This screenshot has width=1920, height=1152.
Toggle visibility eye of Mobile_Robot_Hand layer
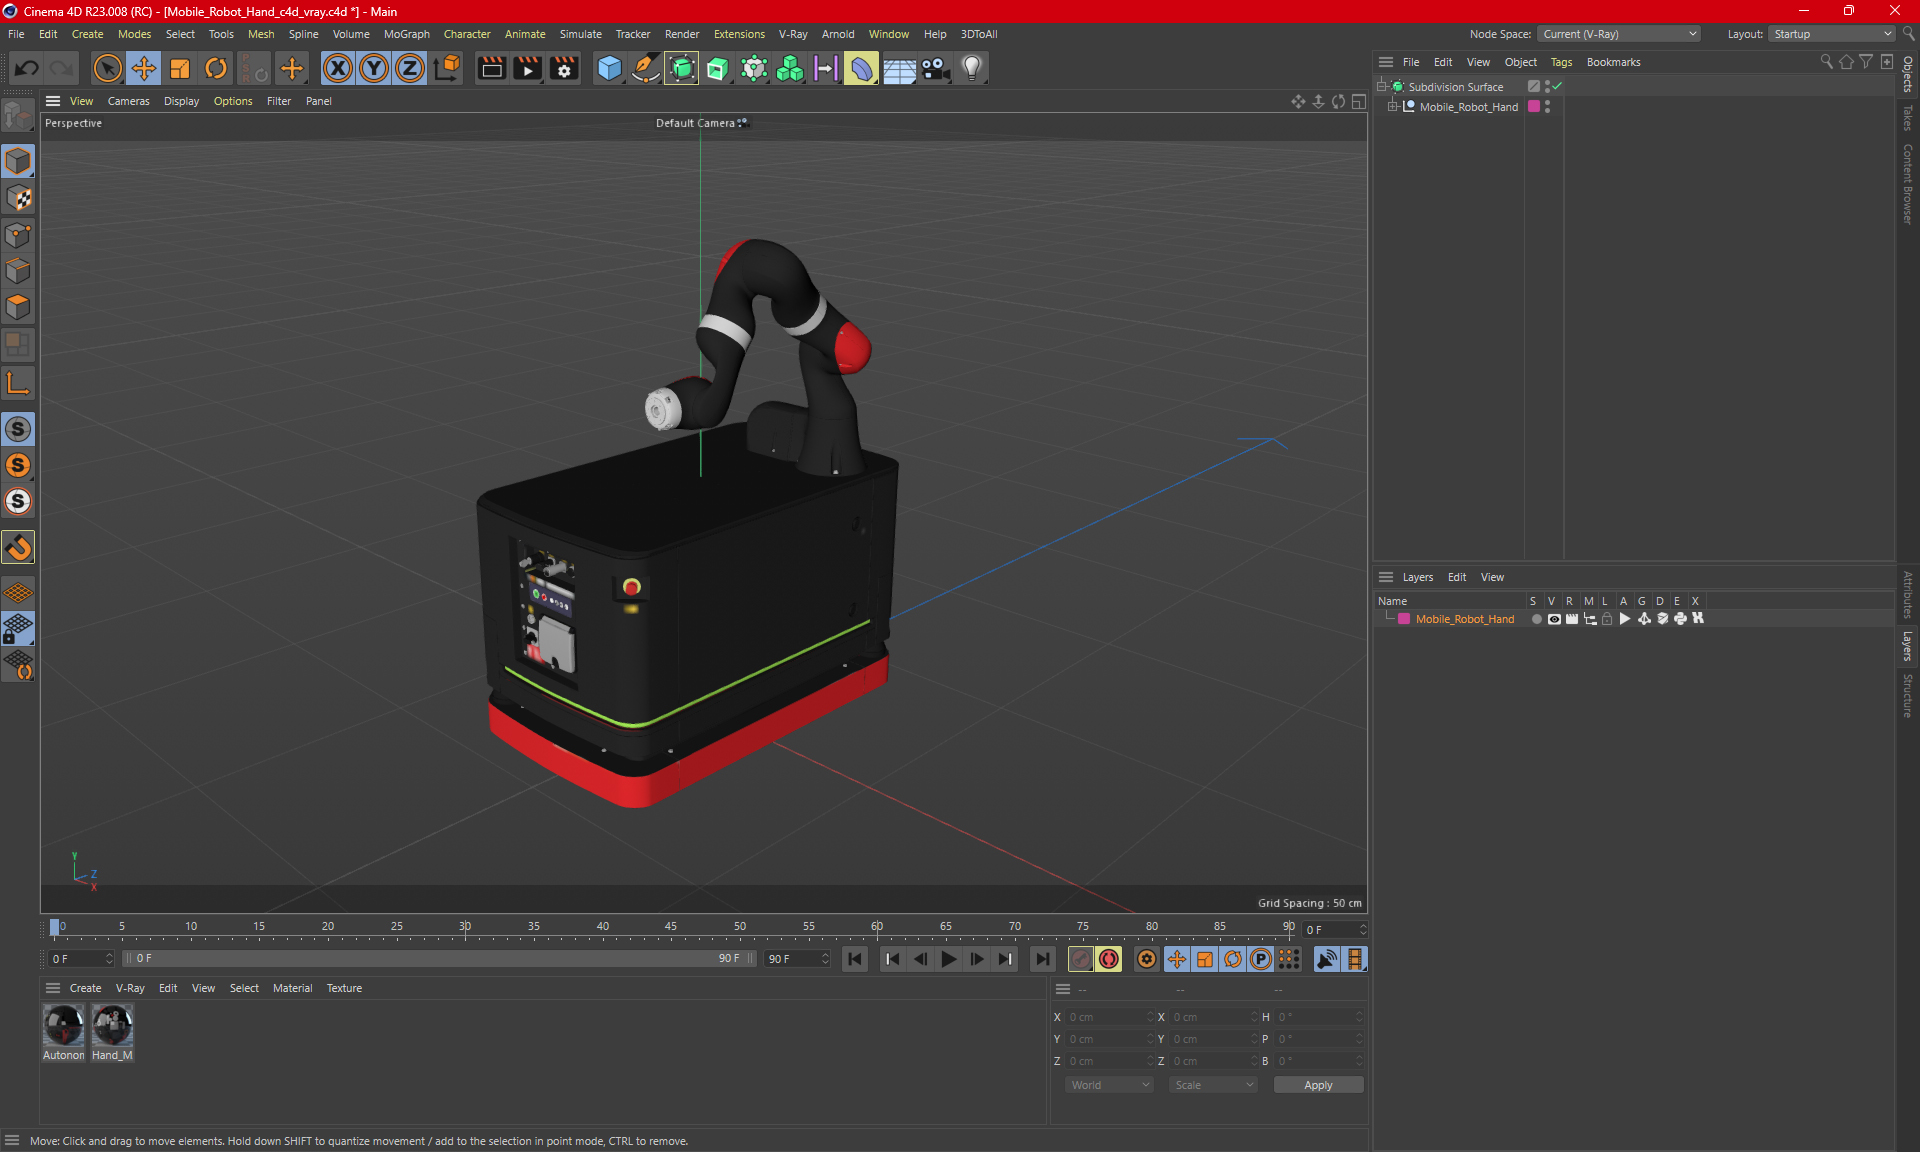coord(1554,619)
